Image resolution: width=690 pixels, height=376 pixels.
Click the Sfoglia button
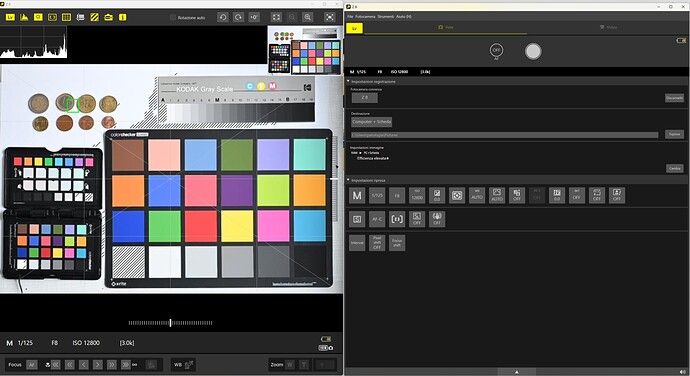674,134
